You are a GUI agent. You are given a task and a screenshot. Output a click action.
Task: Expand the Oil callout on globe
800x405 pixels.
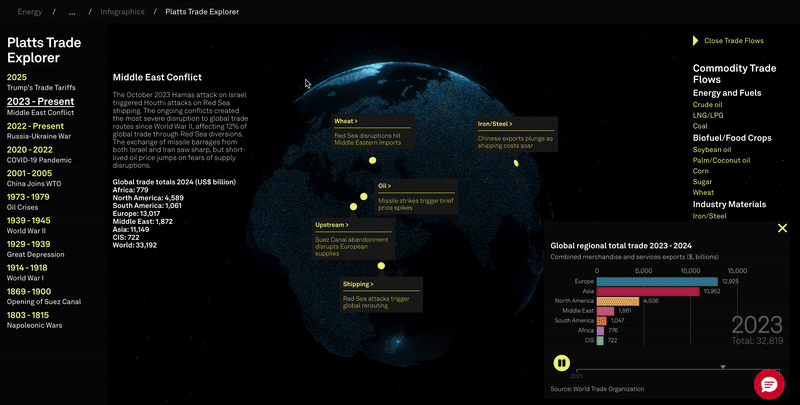(384, 186)
